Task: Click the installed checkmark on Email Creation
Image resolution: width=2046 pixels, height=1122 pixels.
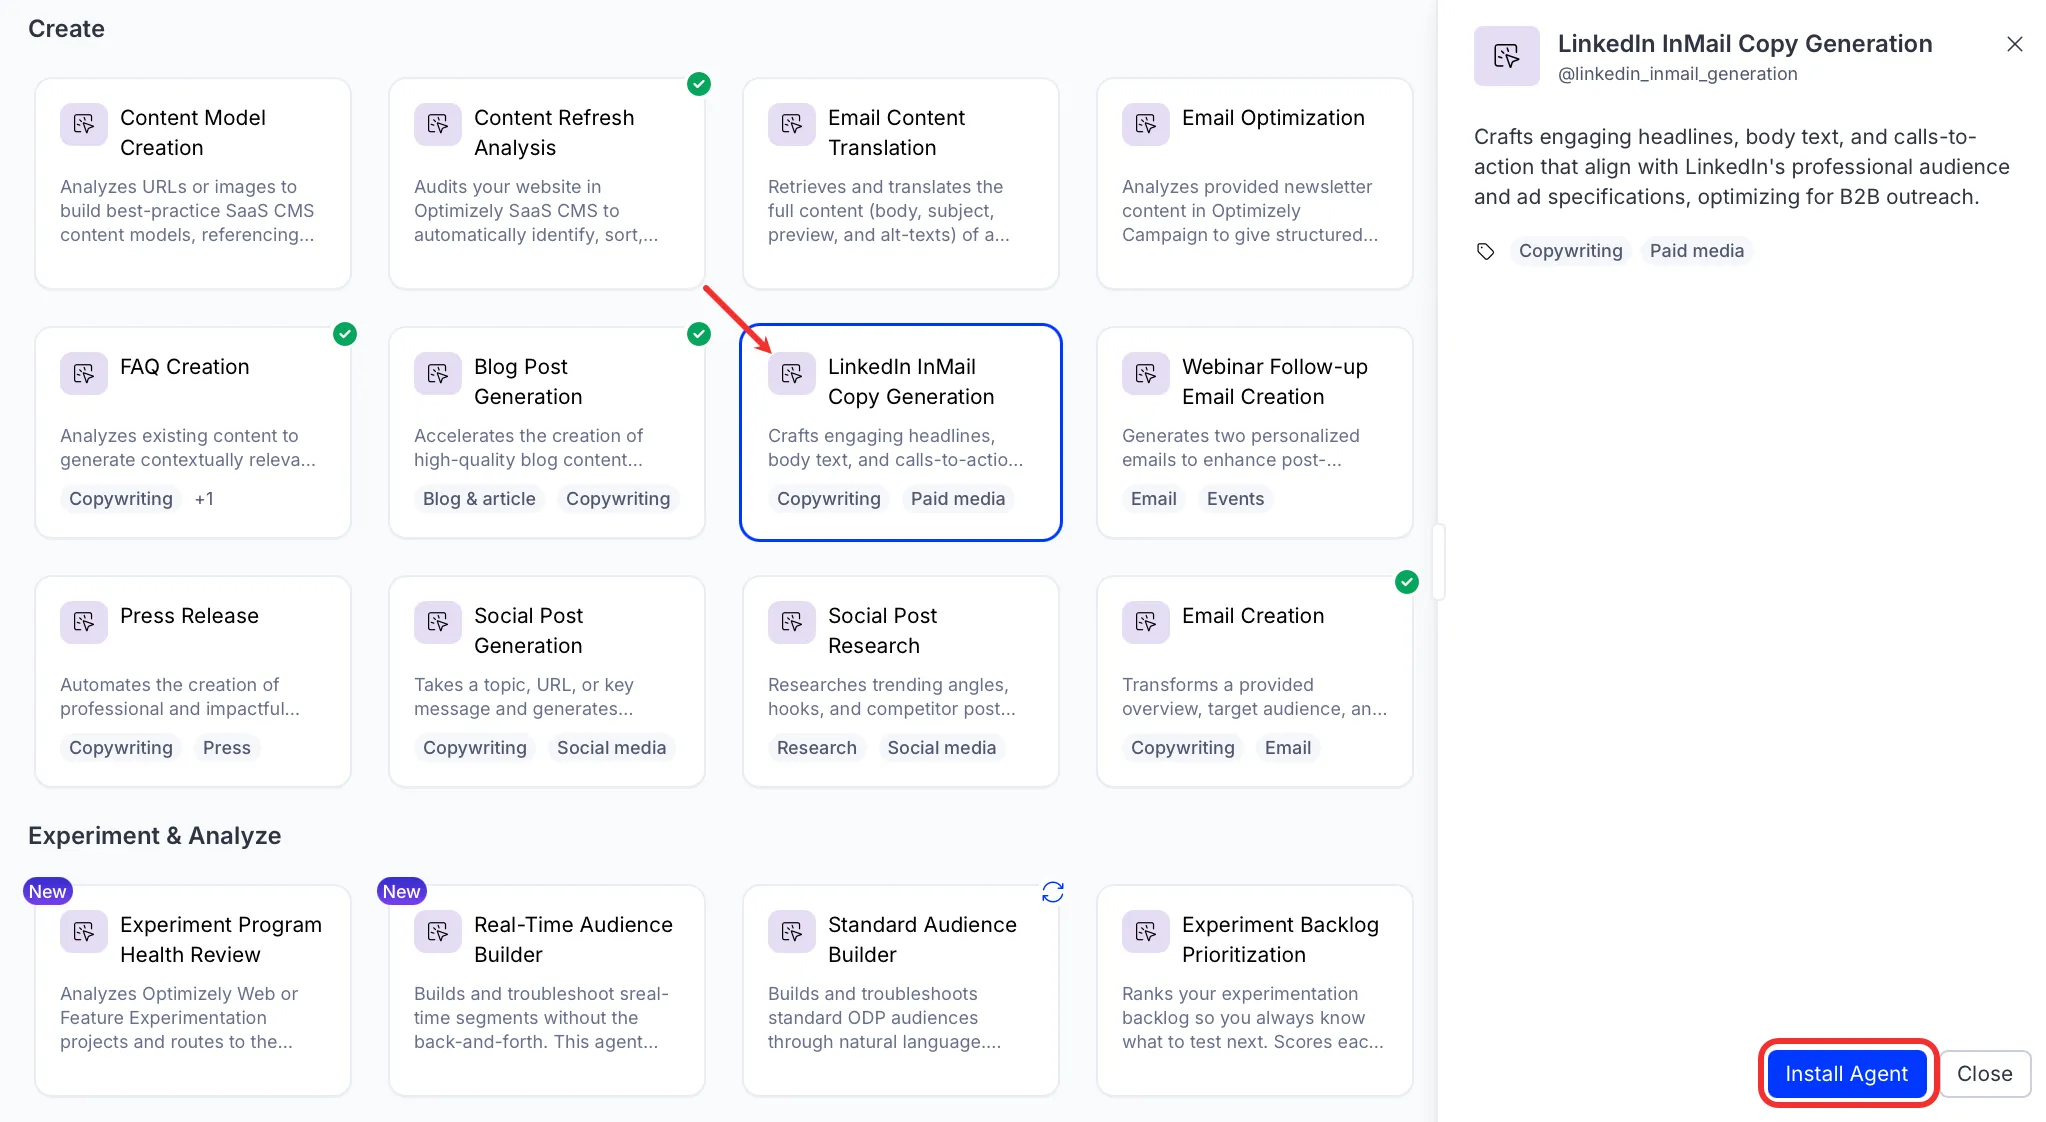Action: pos(1407,582)
